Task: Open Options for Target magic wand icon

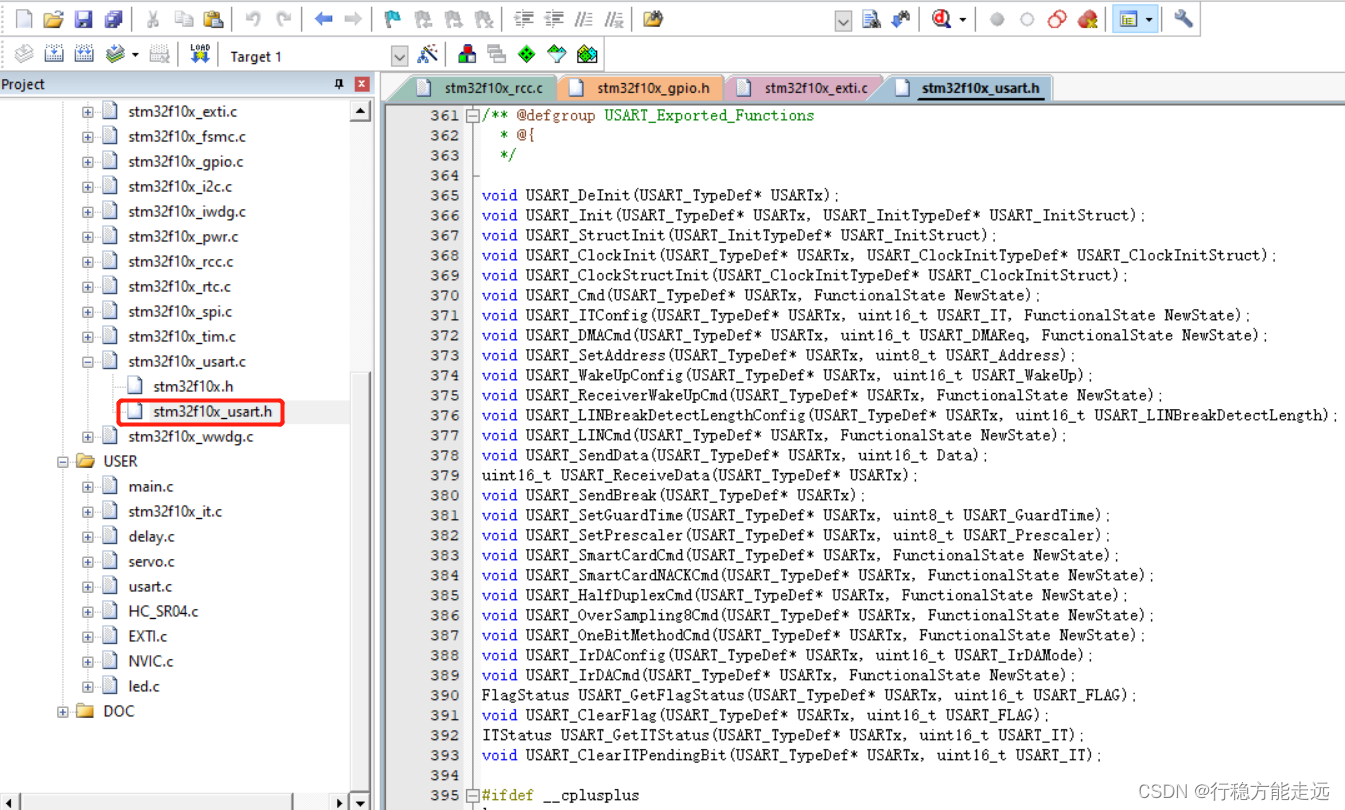Action: [427, 55]
